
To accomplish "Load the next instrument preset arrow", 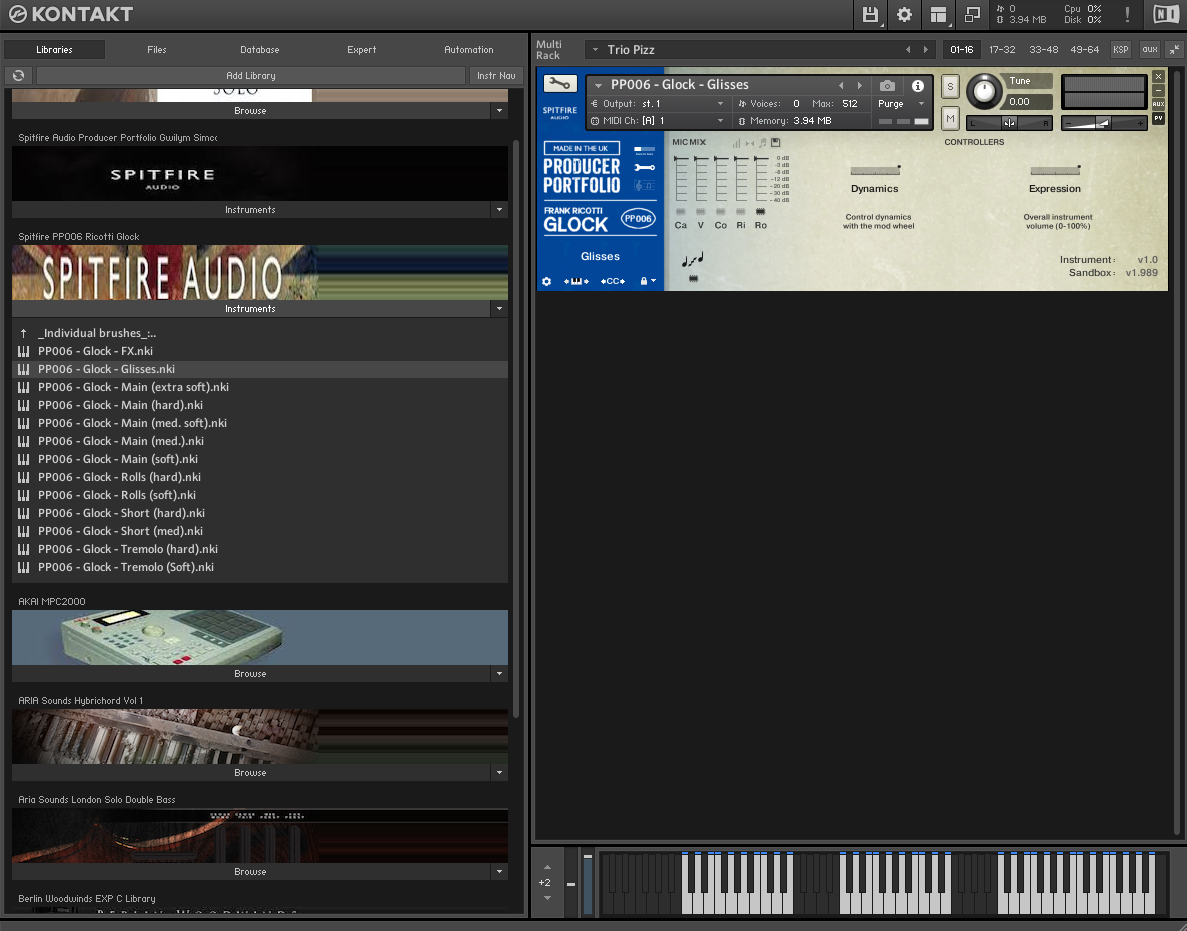I will pyautogui.click(x=859, y=86).
